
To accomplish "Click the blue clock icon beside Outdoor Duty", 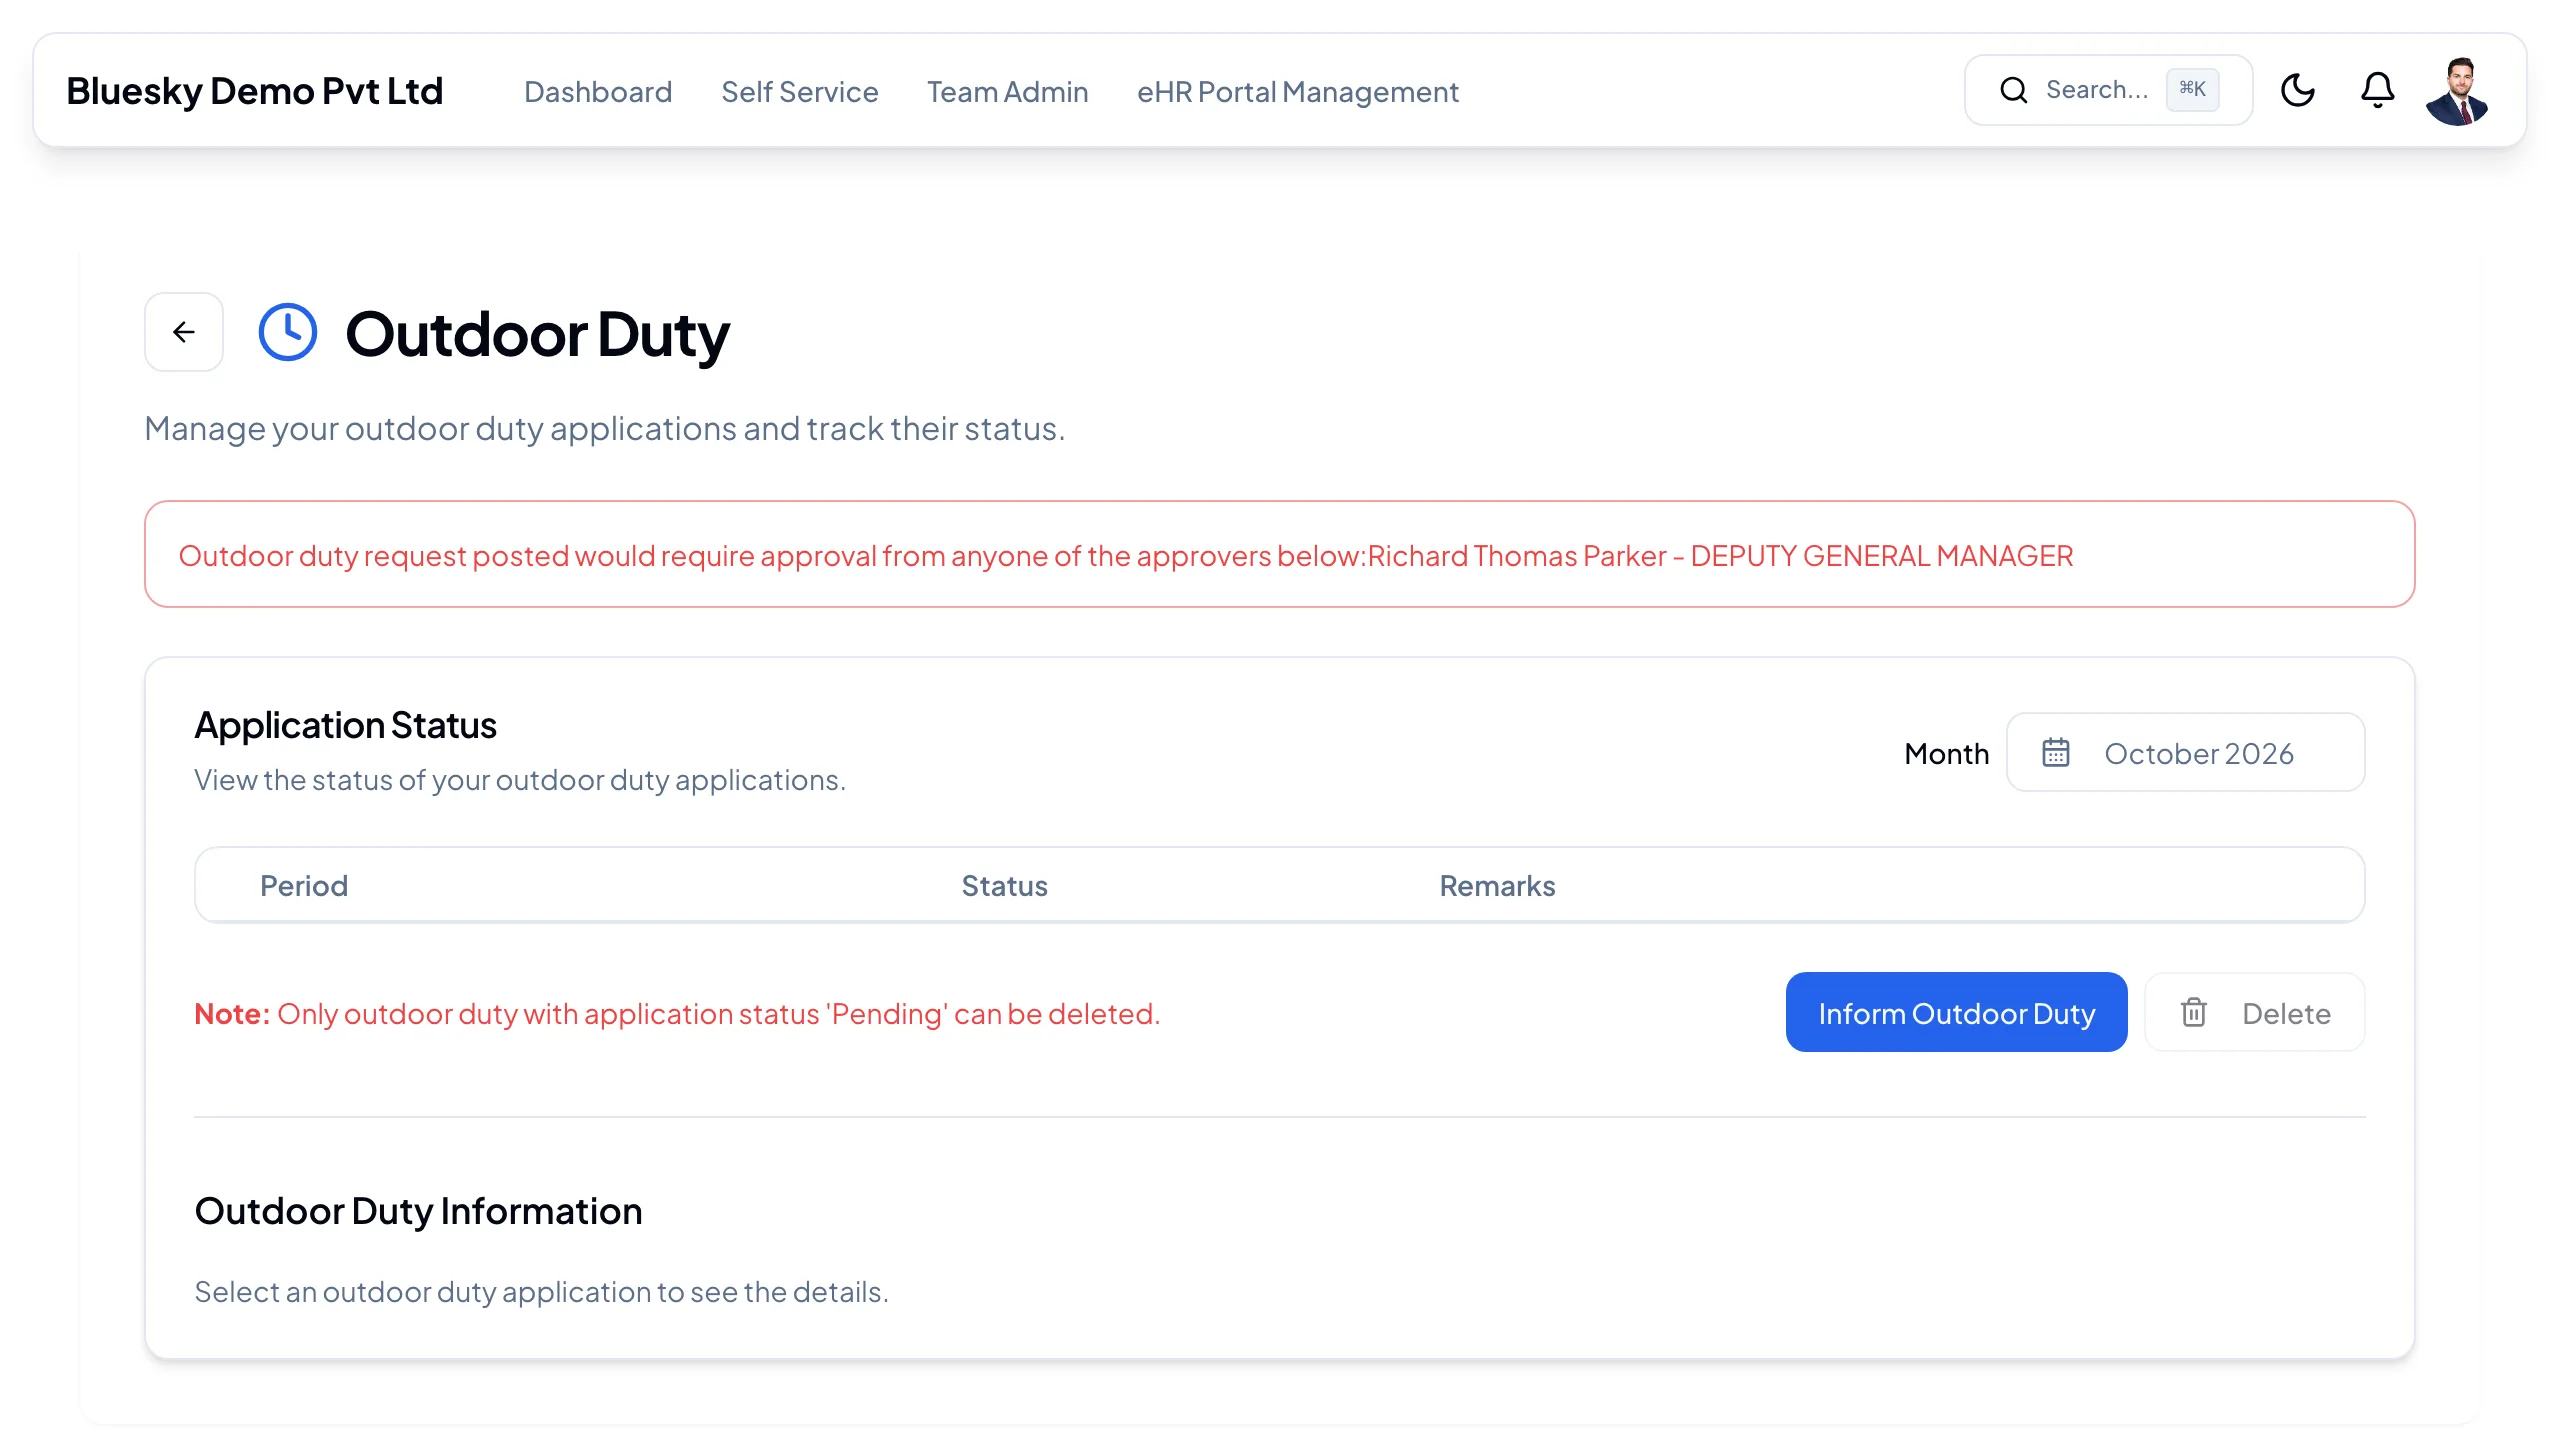I will click(x=288, y=332).
